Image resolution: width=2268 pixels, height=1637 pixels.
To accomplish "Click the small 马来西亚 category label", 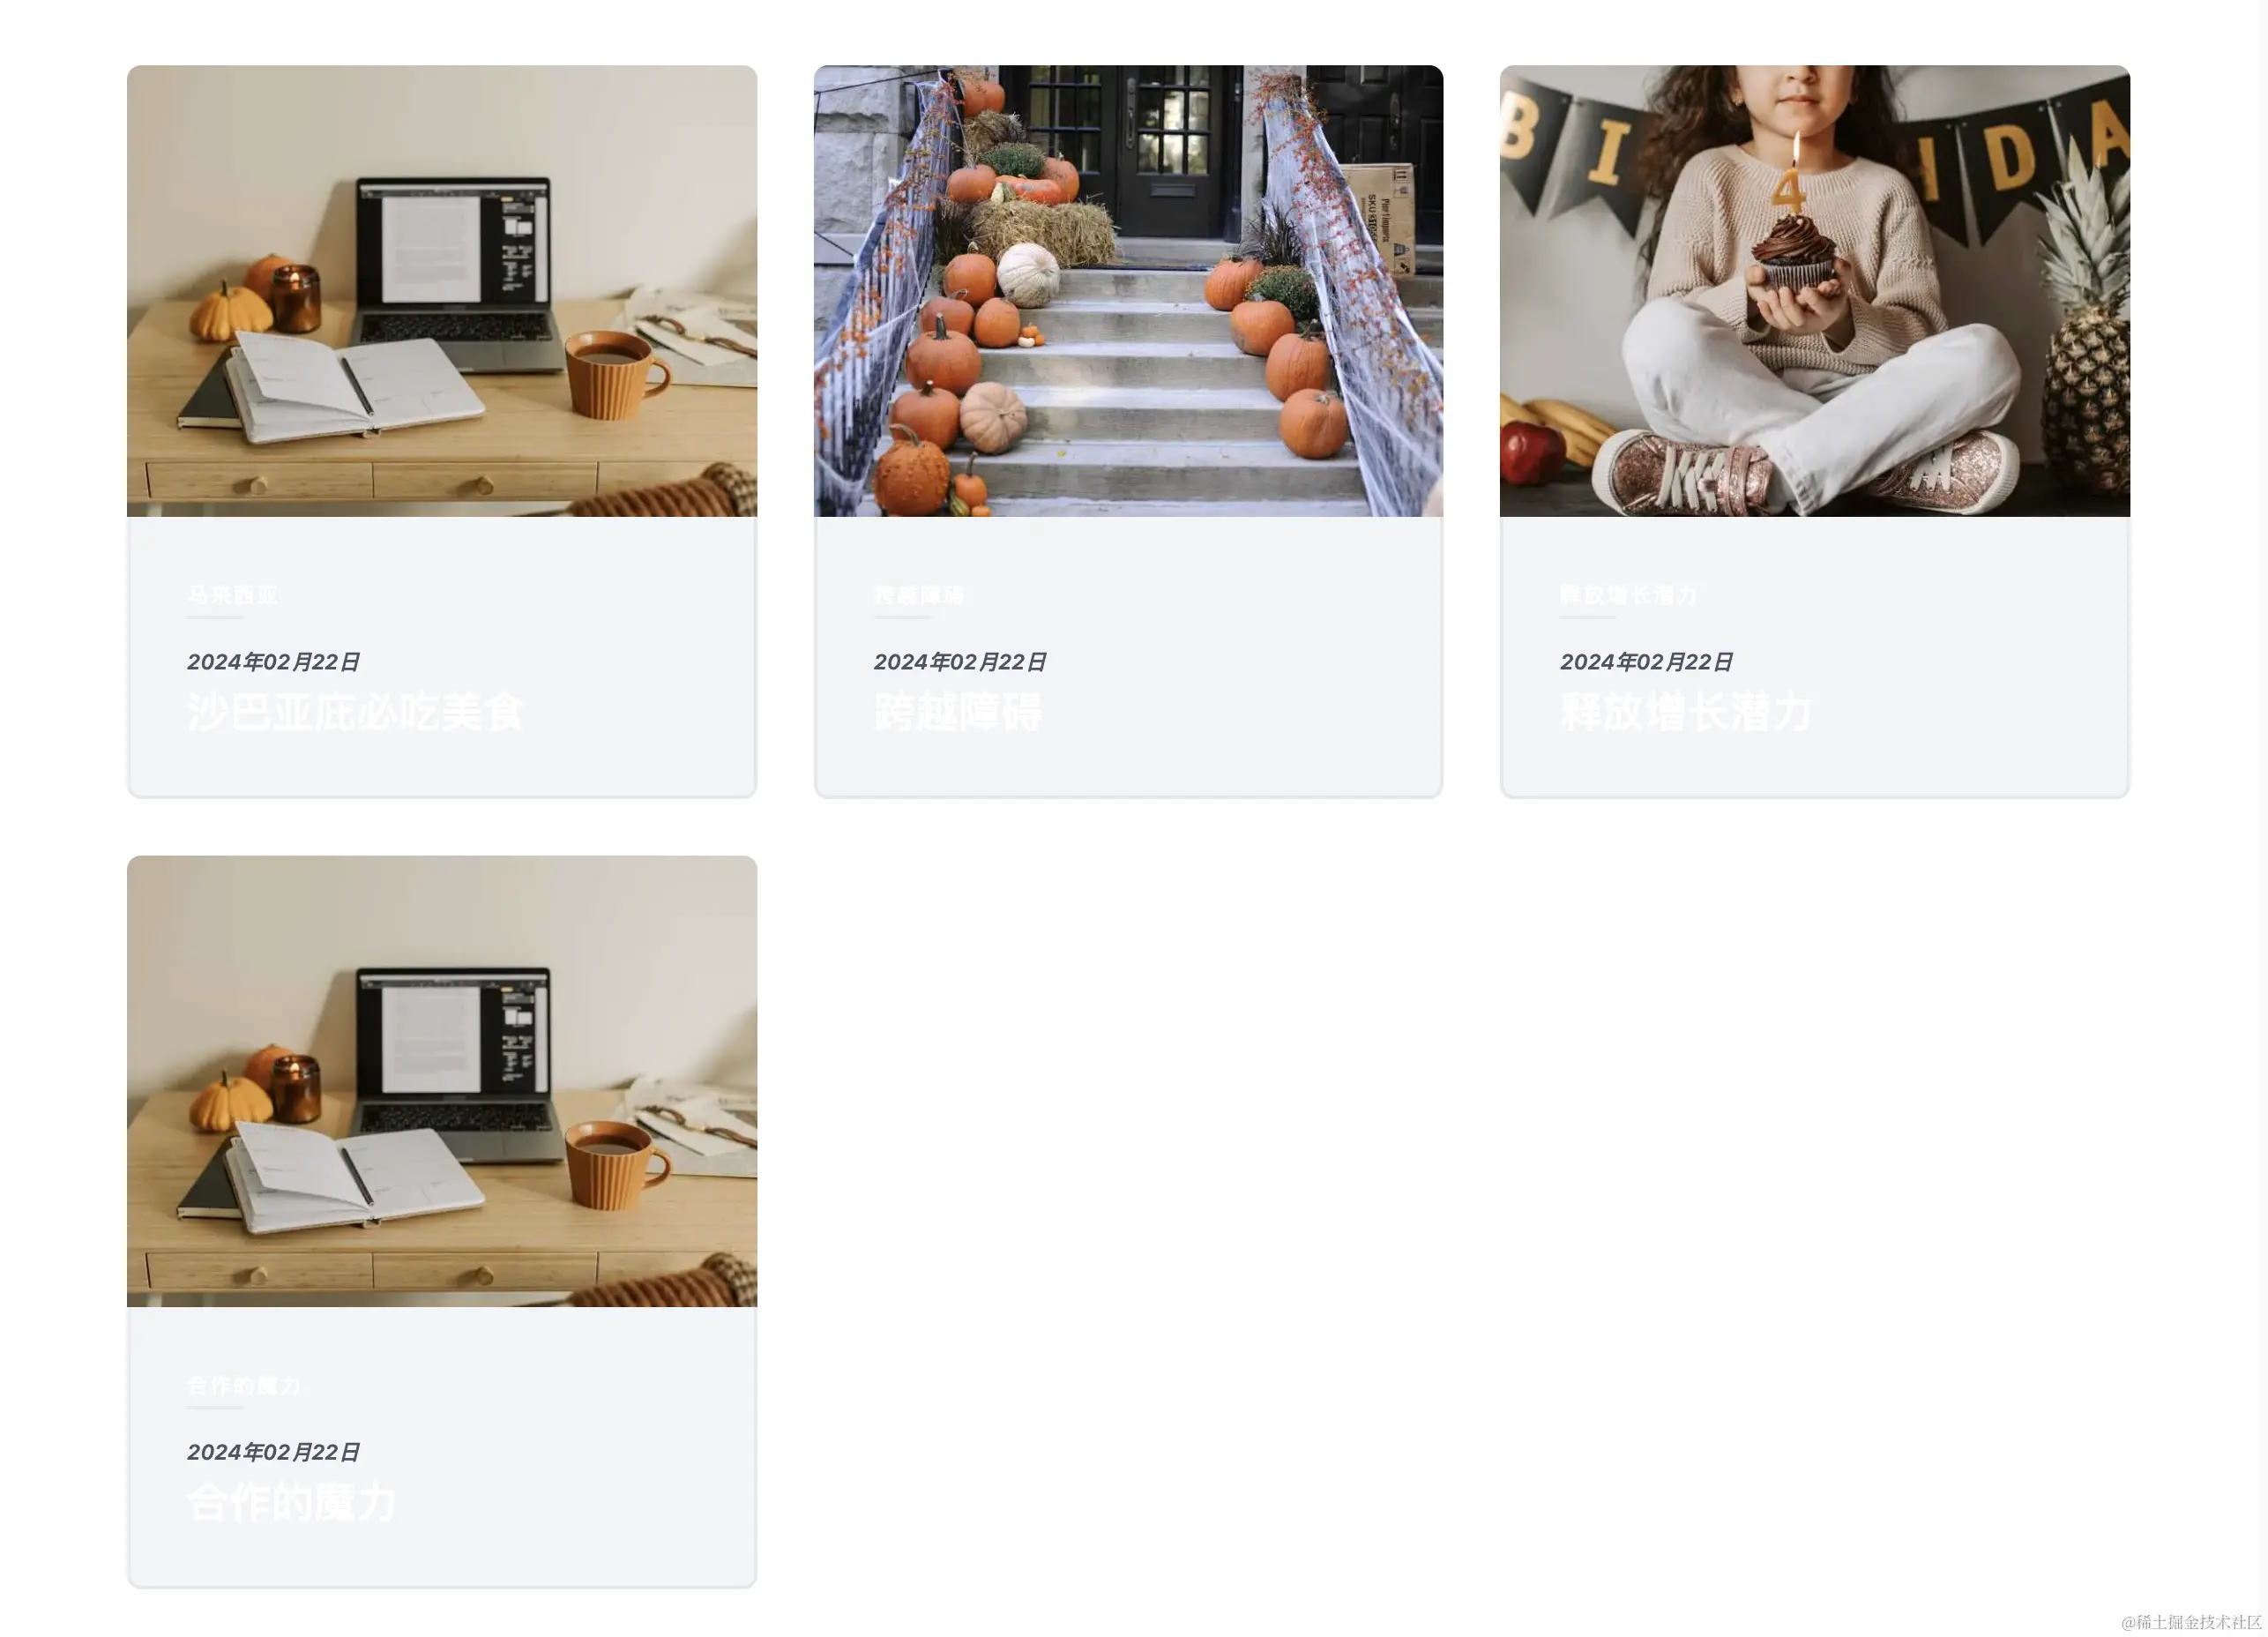I will [x=232, y=595].
